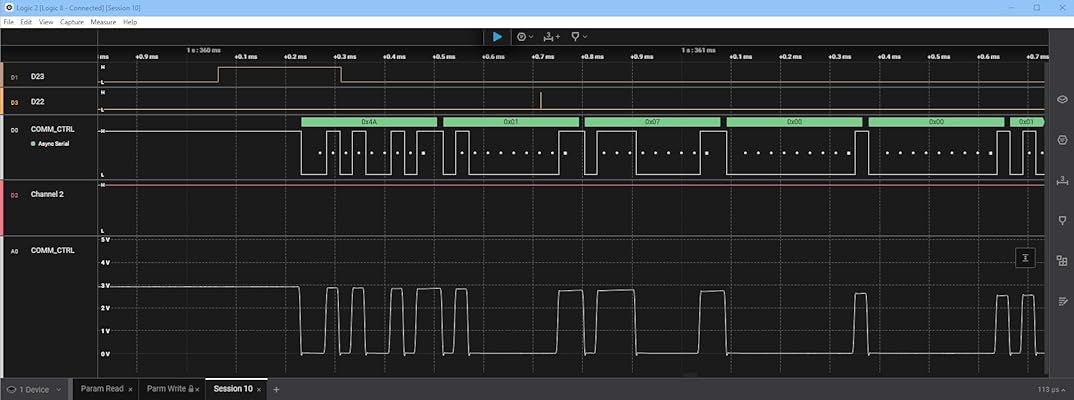Open the Measure menu
The height and width of the screenshot is (400, 1074).
[x=103, y=21]
